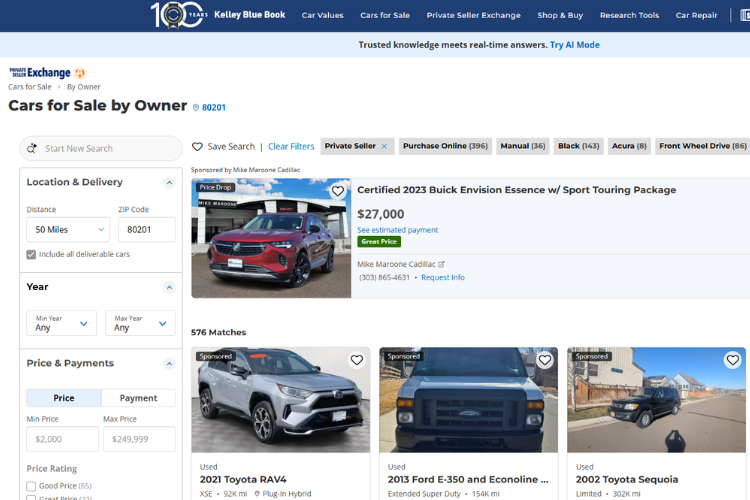
Task: Apply the Purchase Online (396) filter chip
Action: (x=445, y=146)
